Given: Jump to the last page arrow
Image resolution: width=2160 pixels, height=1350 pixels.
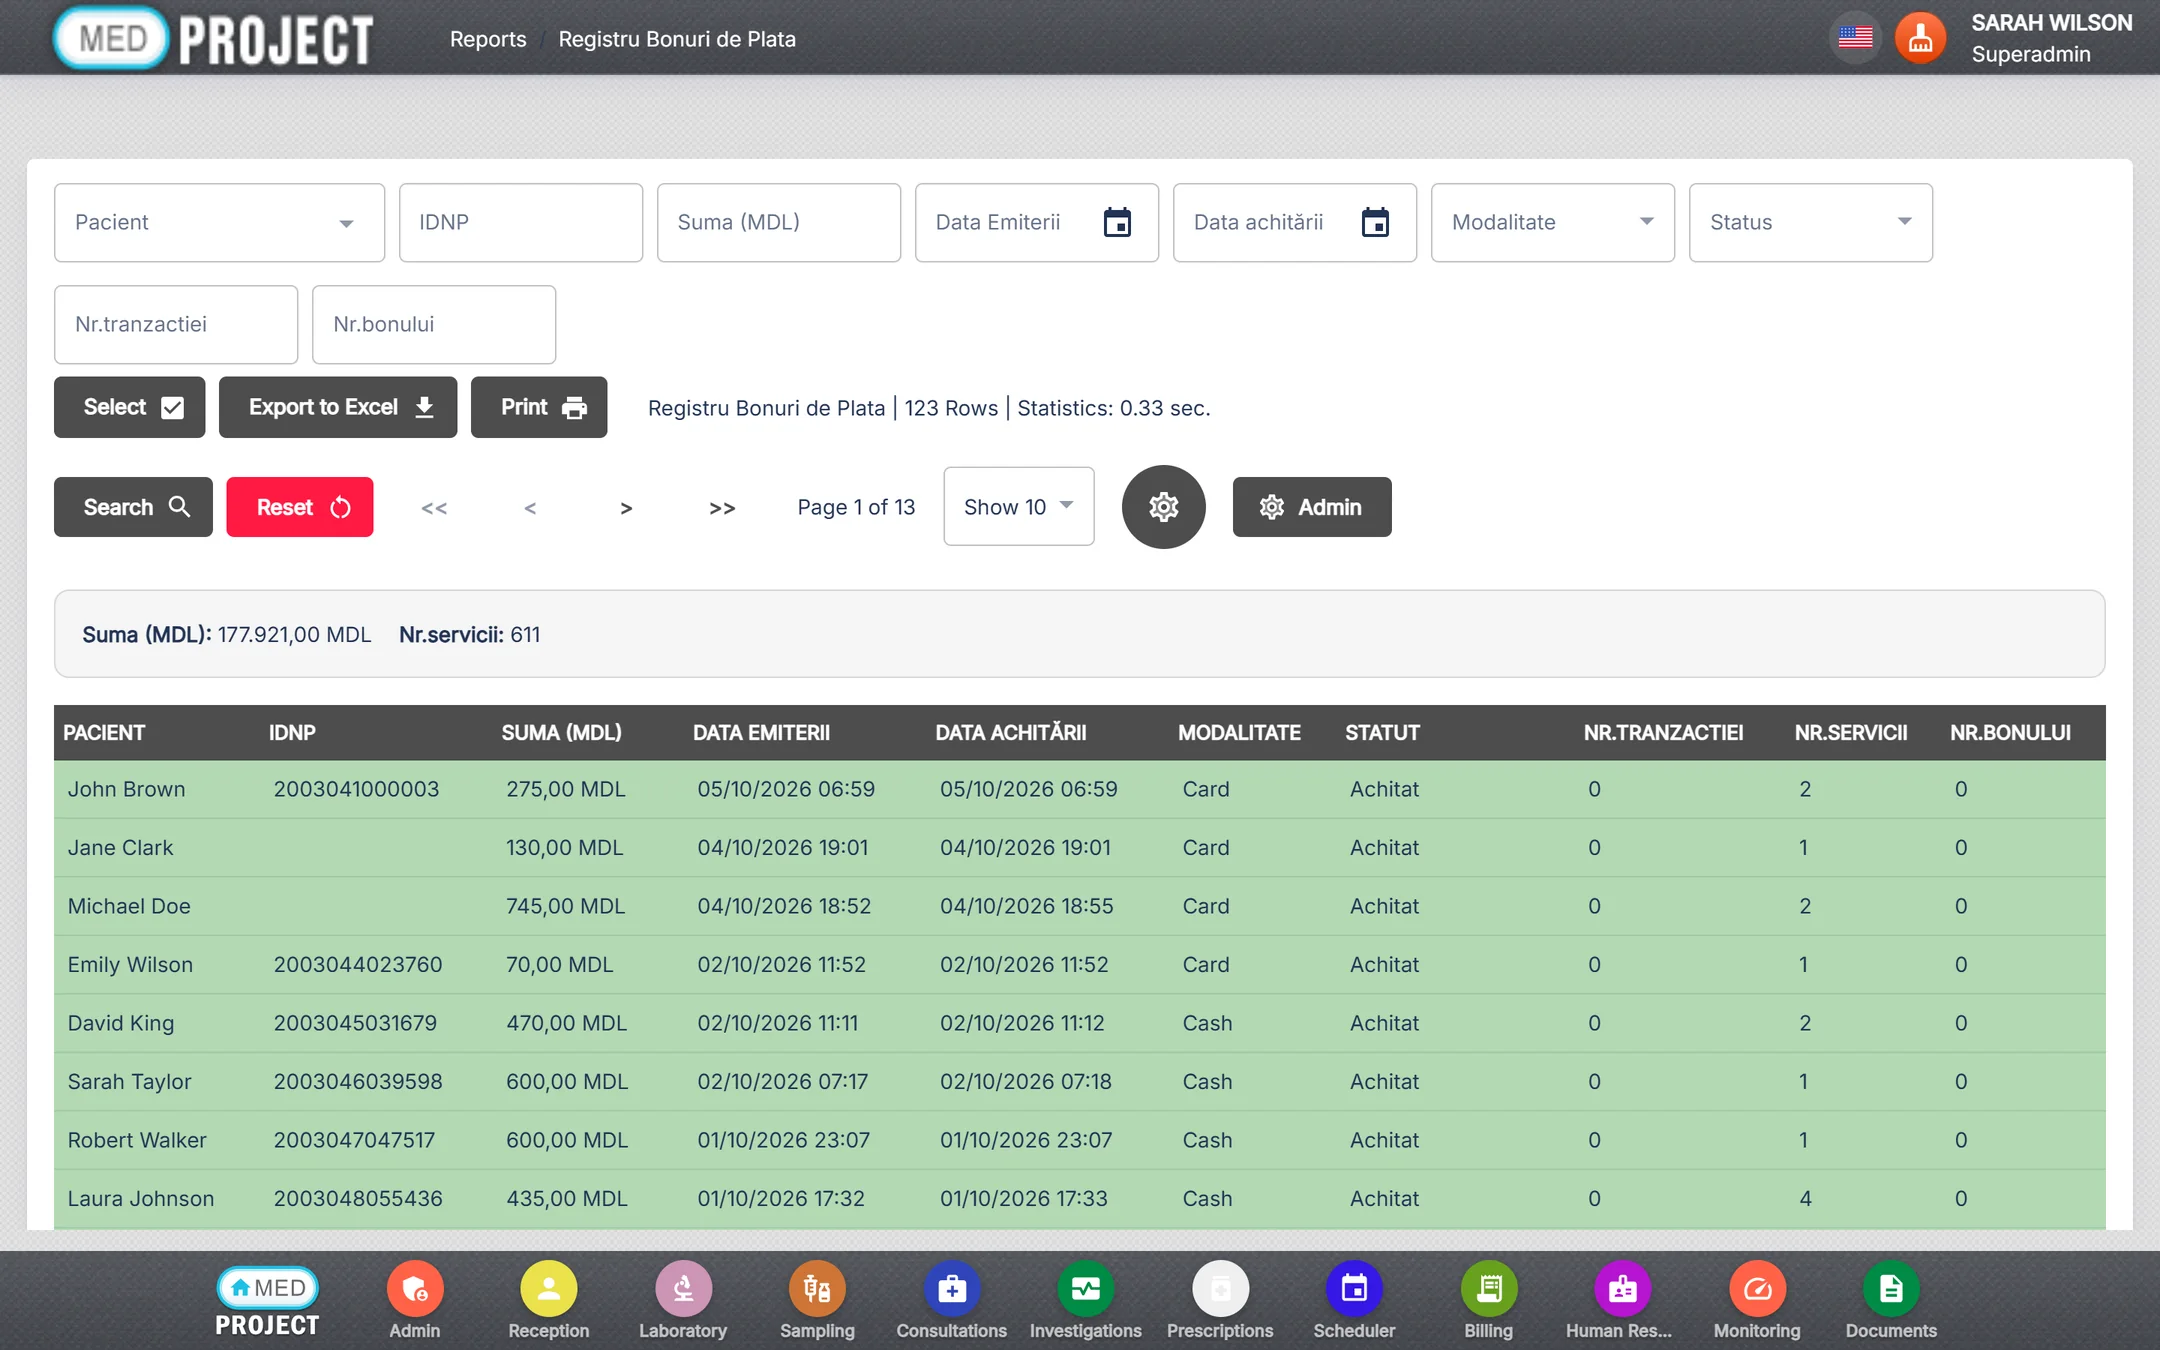Looking at the screenshot, I should point(722,508).
